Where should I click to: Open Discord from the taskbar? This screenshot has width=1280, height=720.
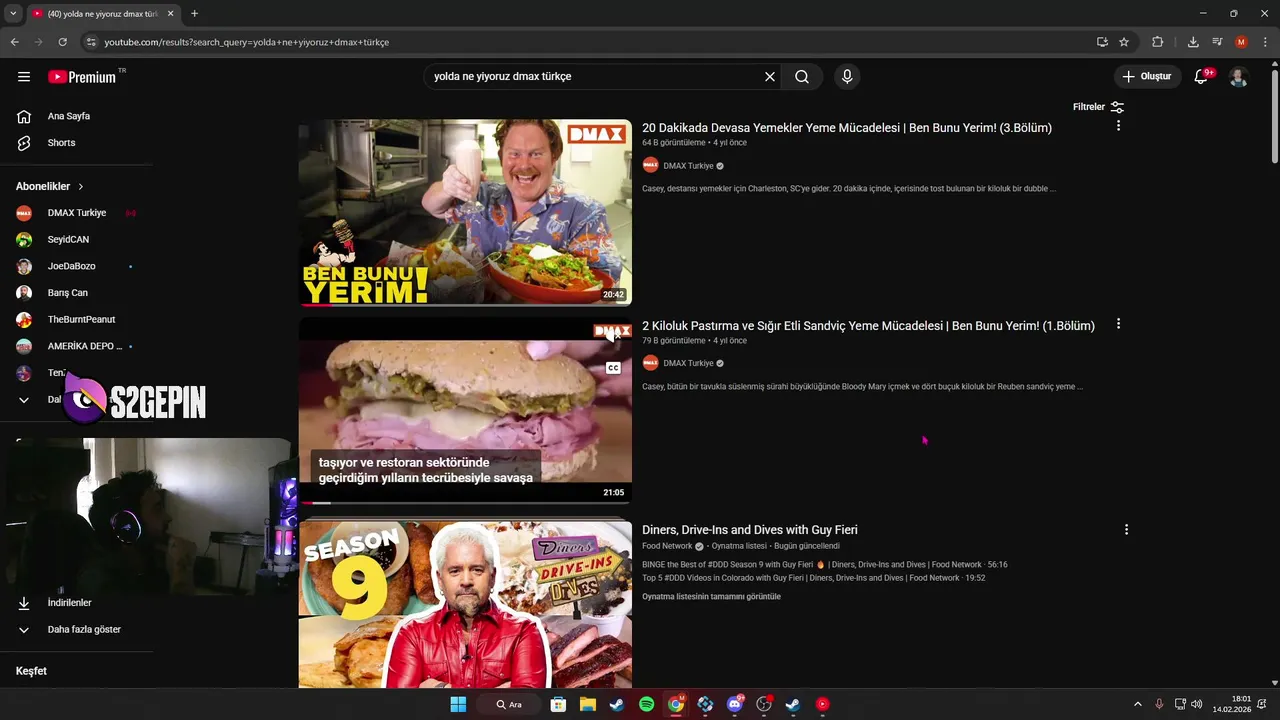735,704
